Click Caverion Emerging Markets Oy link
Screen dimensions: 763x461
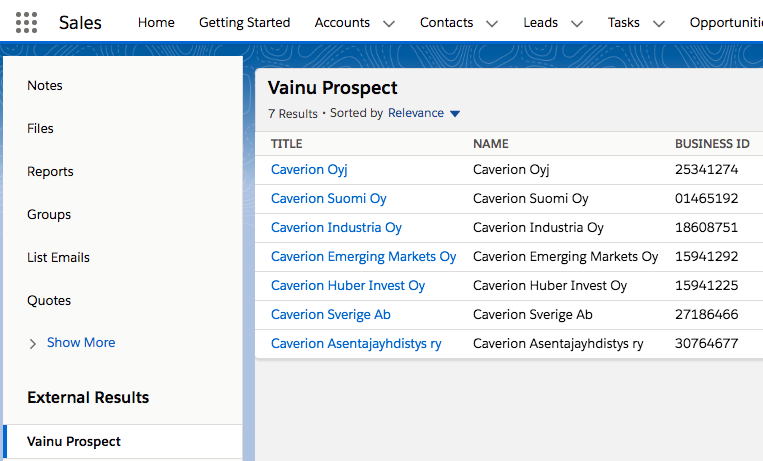point(363,257)
